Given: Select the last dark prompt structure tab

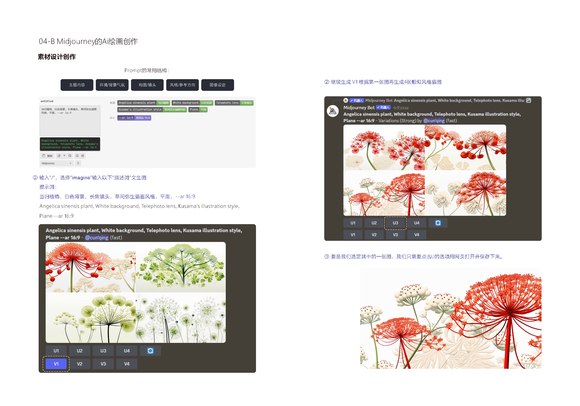Looking at the screenshot, I should click(218, 85).
